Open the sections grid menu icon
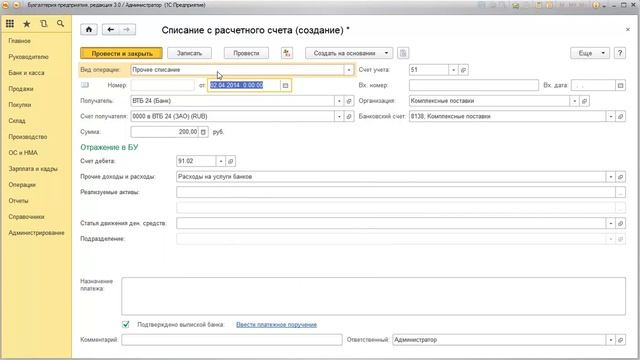The height and width of the screenshot is (360, 640). click(x=10, y=24)
